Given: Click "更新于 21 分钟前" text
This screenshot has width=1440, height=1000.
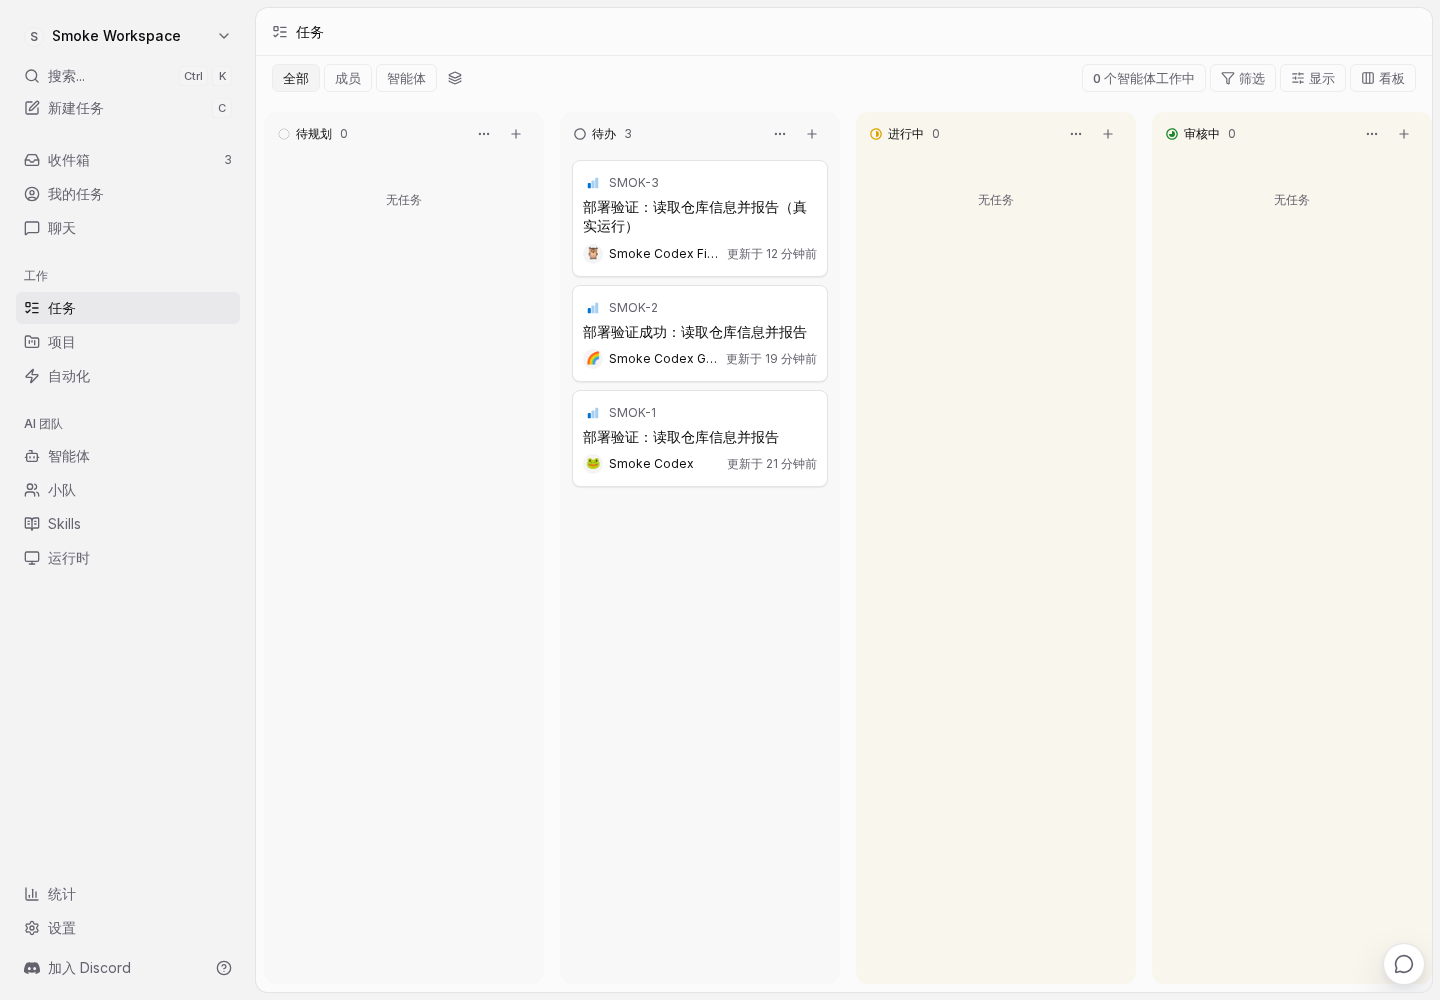Looking at the screenshot, I should point(772,464).
